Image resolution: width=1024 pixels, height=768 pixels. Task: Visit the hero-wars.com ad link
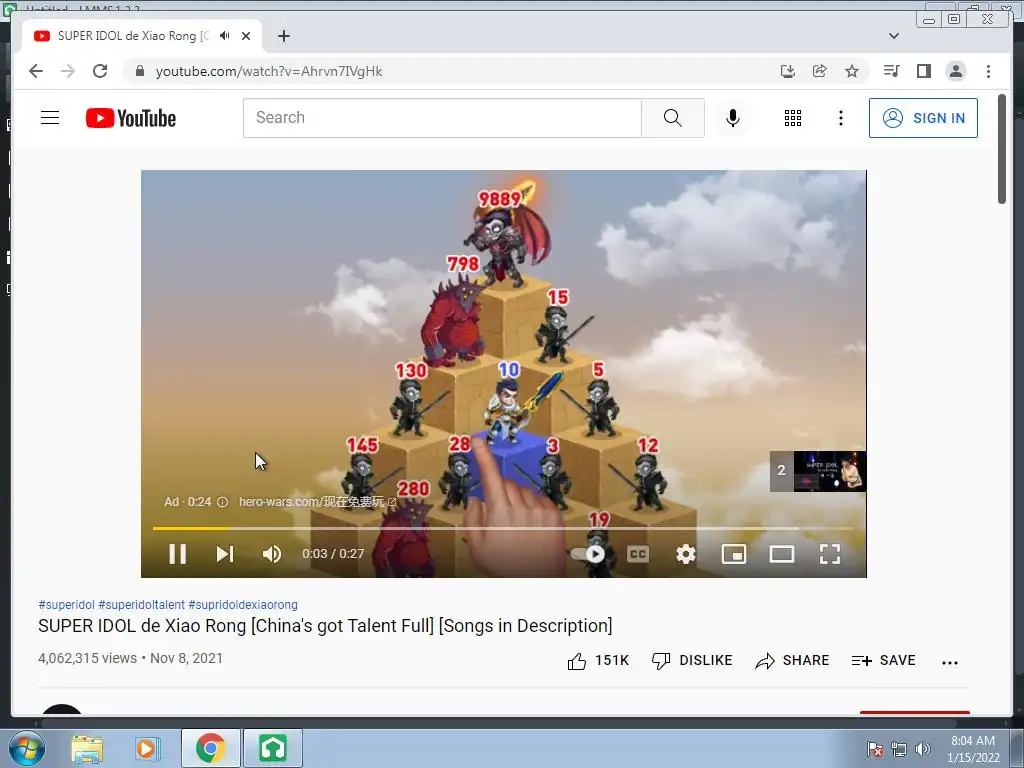(317, 502)
